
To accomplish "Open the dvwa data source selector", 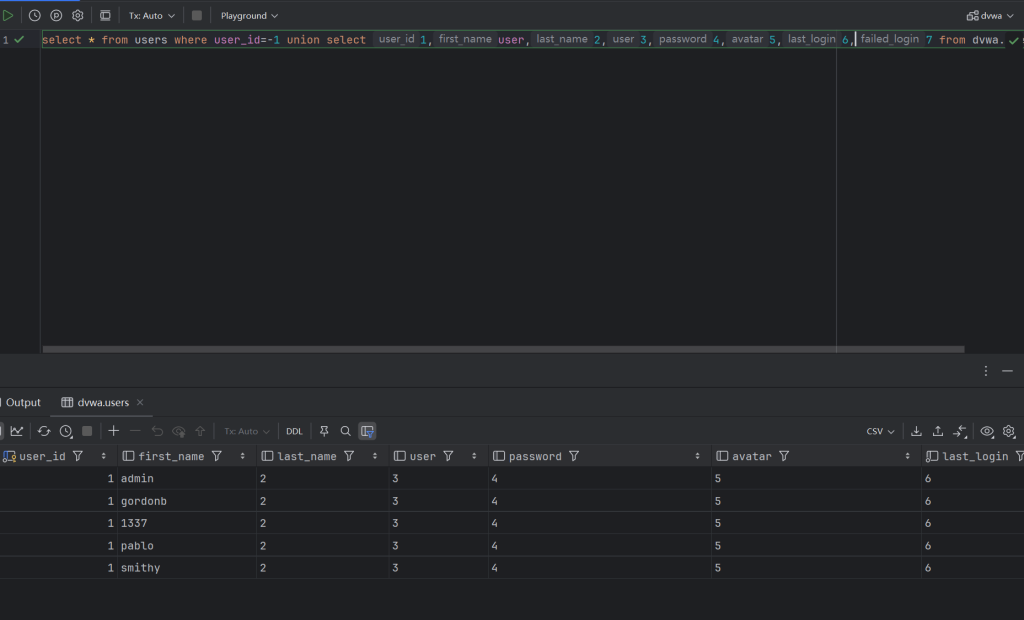I will point(990,15).
